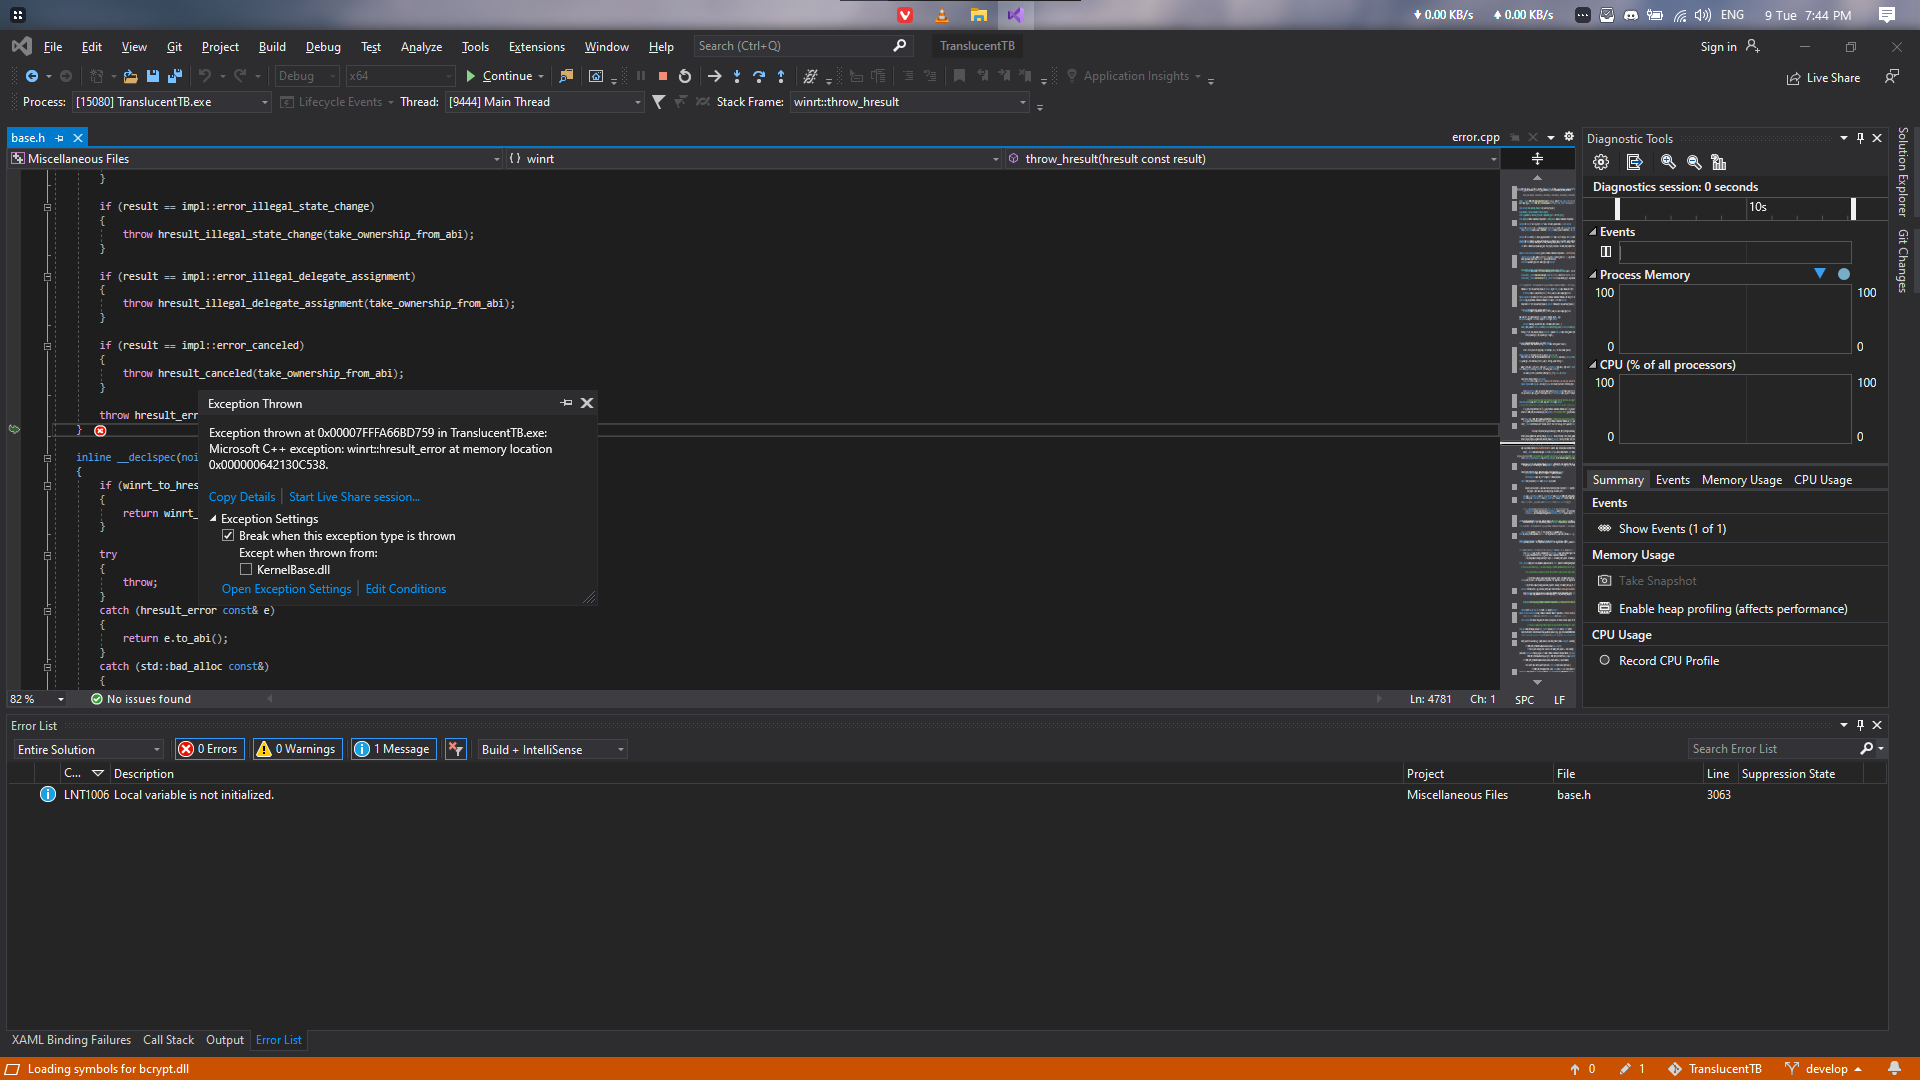Check the KernelBase.dll checkbox
Screen dimensions: 1920x1080
246,570
